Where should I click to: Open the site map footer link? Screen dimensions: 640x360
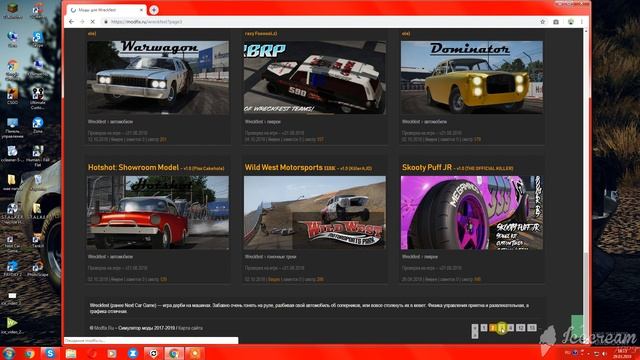click(x=190, y=328)
